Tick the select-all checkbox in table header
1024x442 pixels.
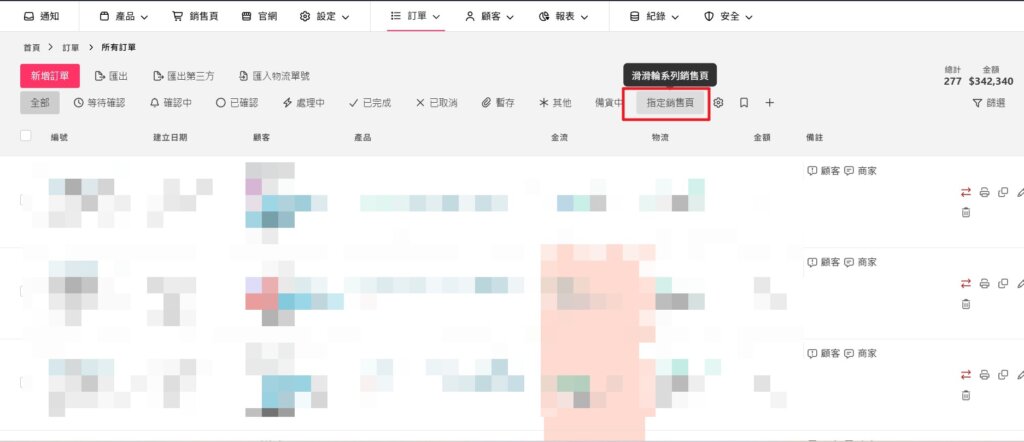(x=25, y=136)
